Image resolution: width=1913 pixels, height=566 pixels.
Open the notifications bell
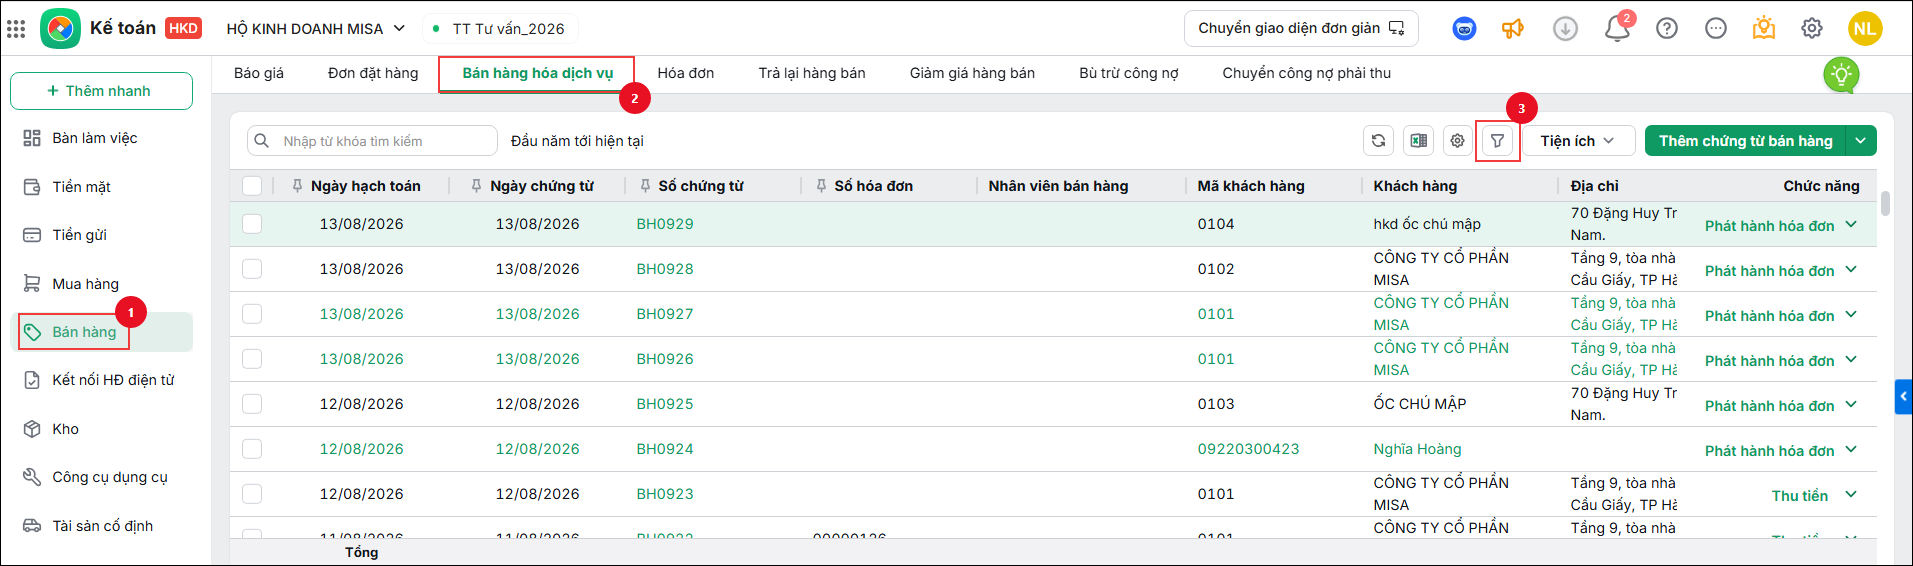pos(1617,29)
